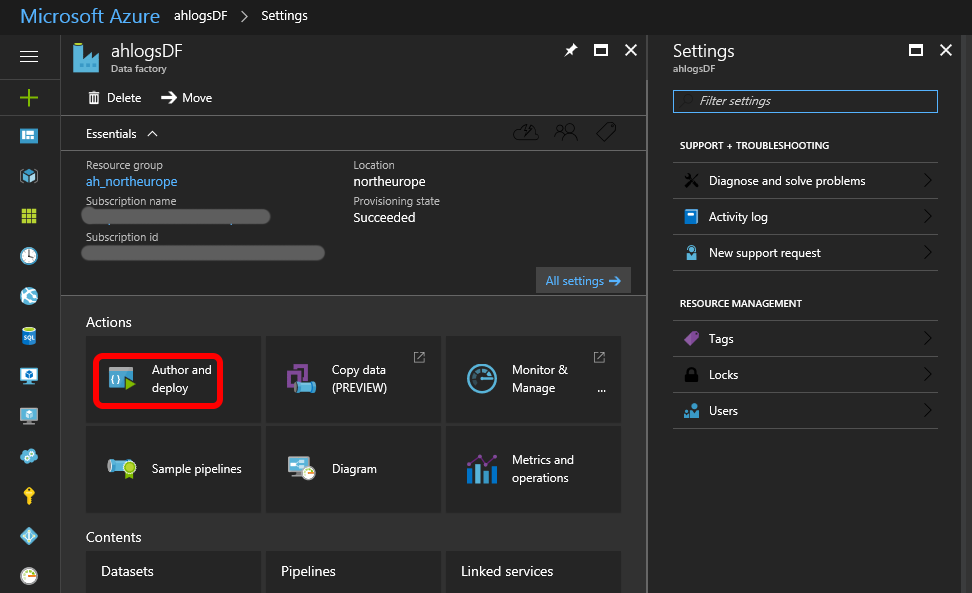Click Microsoft Azure portal home title

click(90, 16)
